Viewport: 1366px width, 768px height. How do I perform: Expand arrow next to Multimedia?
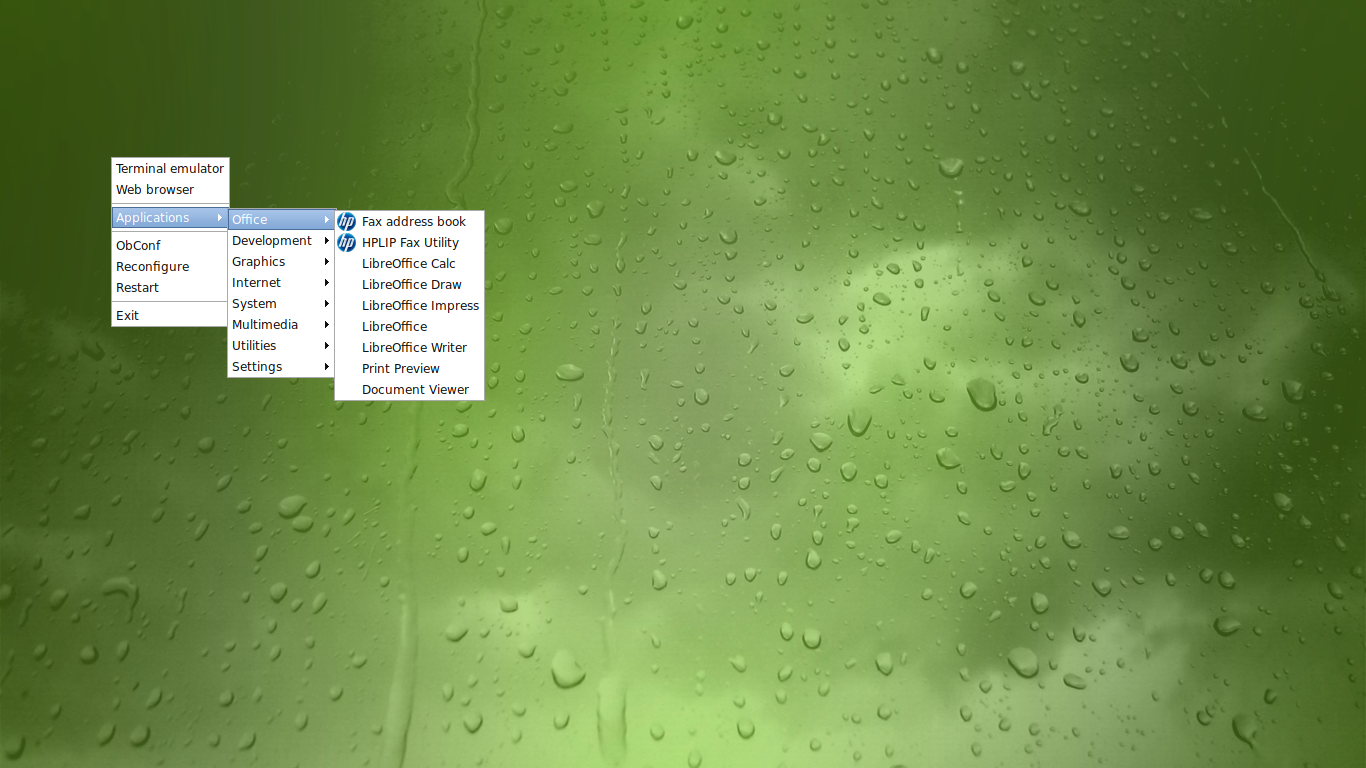[326, 325]
